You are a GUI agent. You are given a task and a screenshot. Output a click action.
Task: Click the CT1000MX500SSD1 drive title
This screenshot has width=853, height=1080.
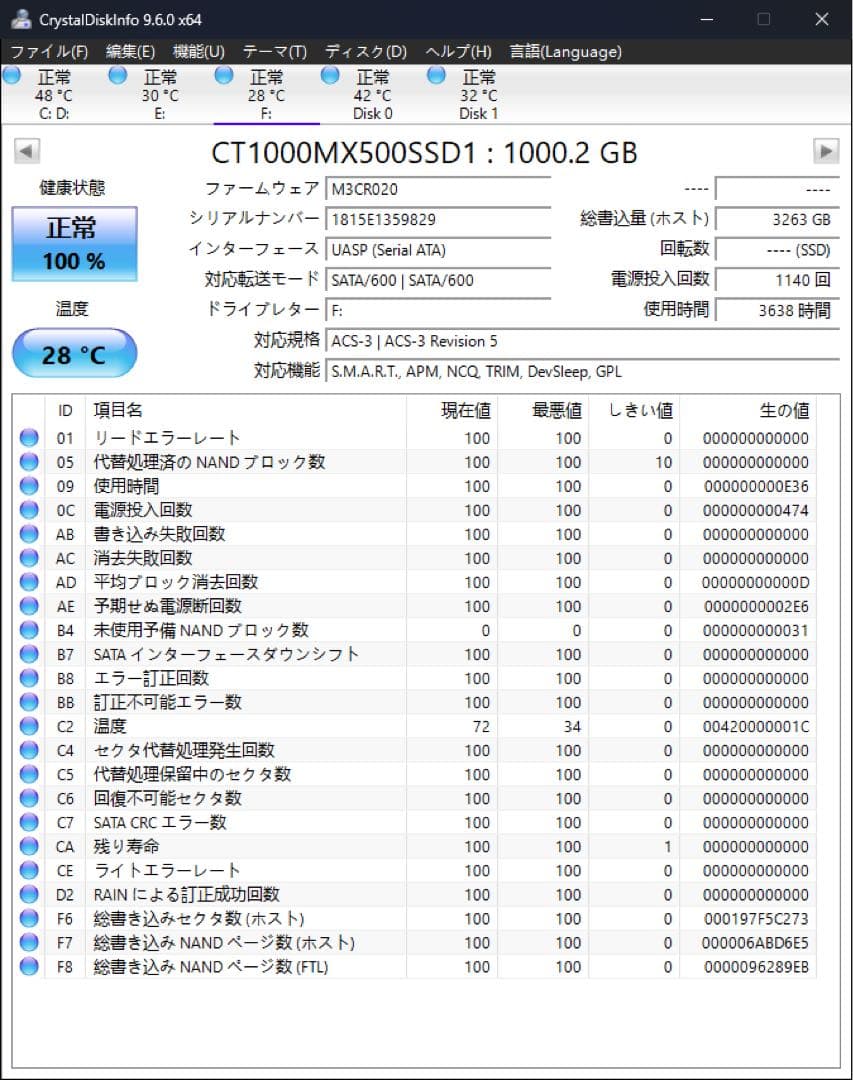click(x=428, y=153)
